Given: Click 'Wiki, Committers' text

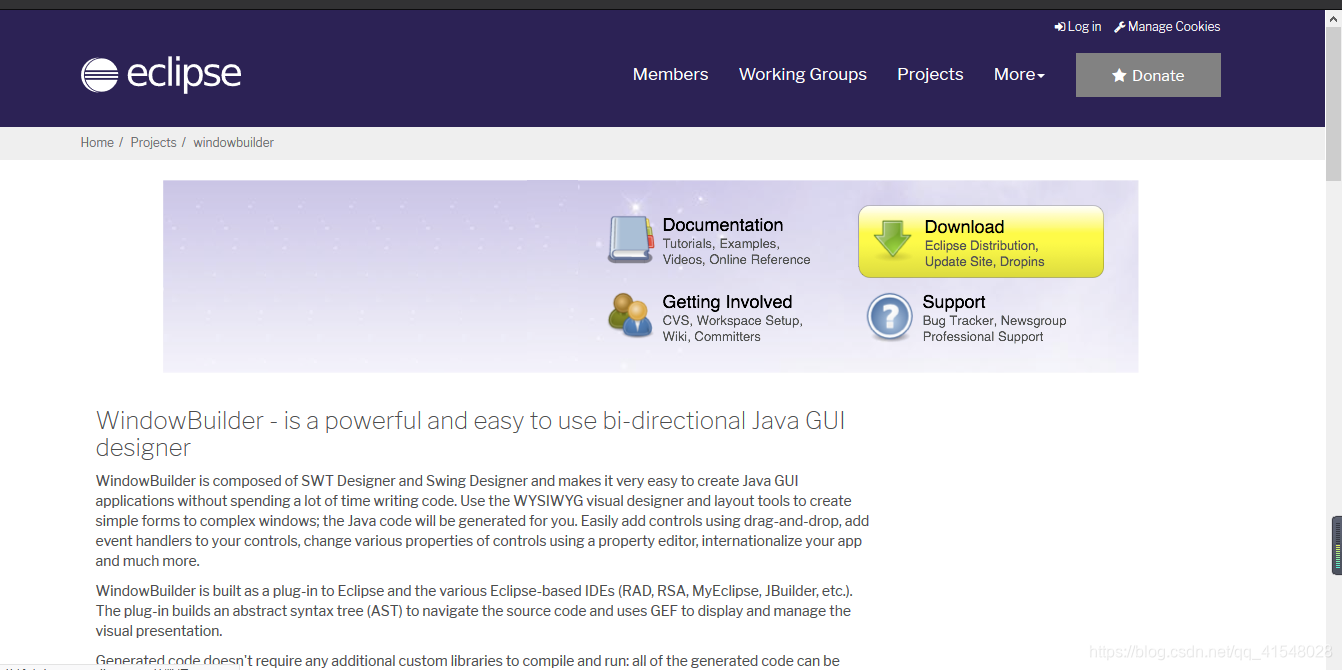Looking at the screenshot, I should pyautogui.click(x=711, y=337).
